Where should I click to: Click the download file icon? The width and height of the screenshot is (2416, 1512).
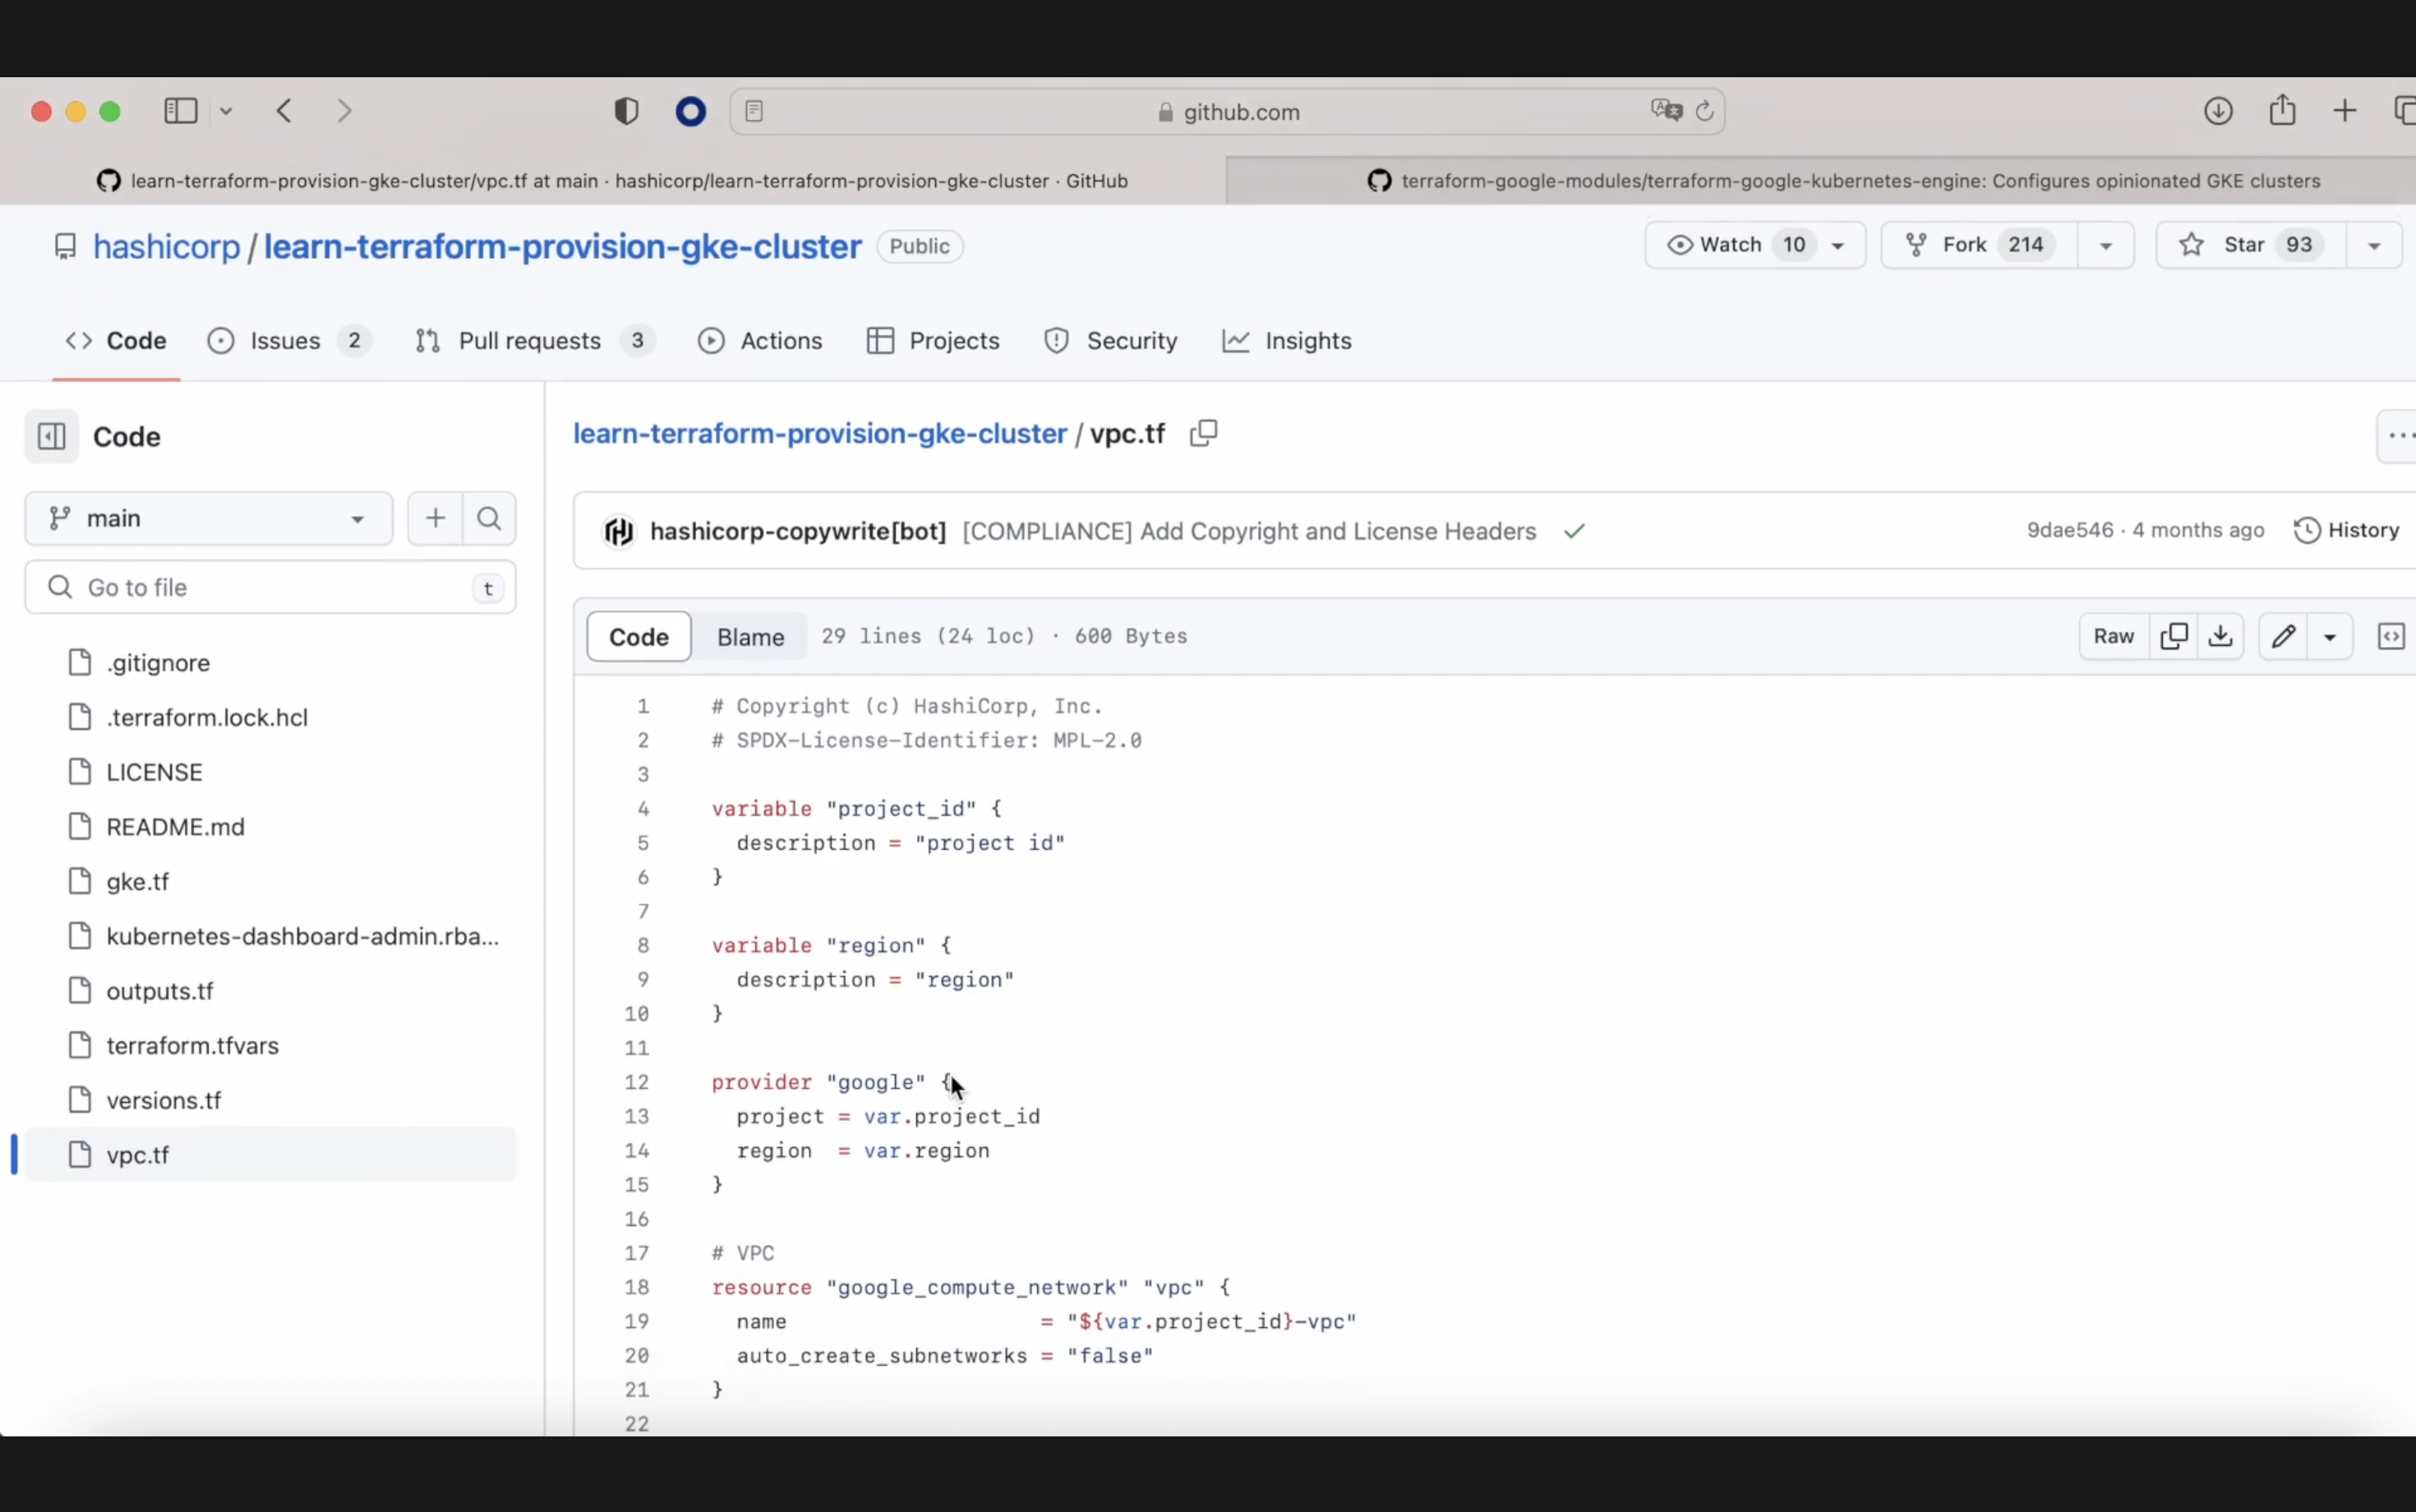(x=2221, y=636)
